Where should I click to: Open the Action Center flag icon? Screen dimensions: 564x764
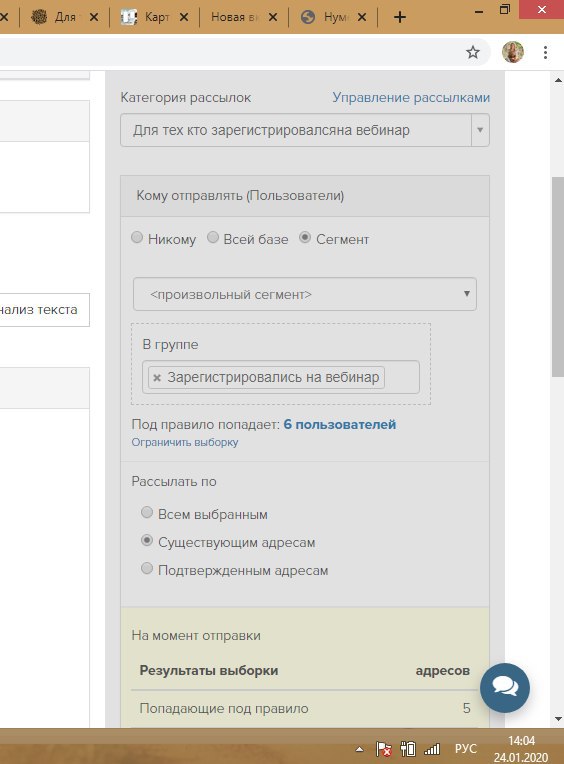(x=384, y=748)
